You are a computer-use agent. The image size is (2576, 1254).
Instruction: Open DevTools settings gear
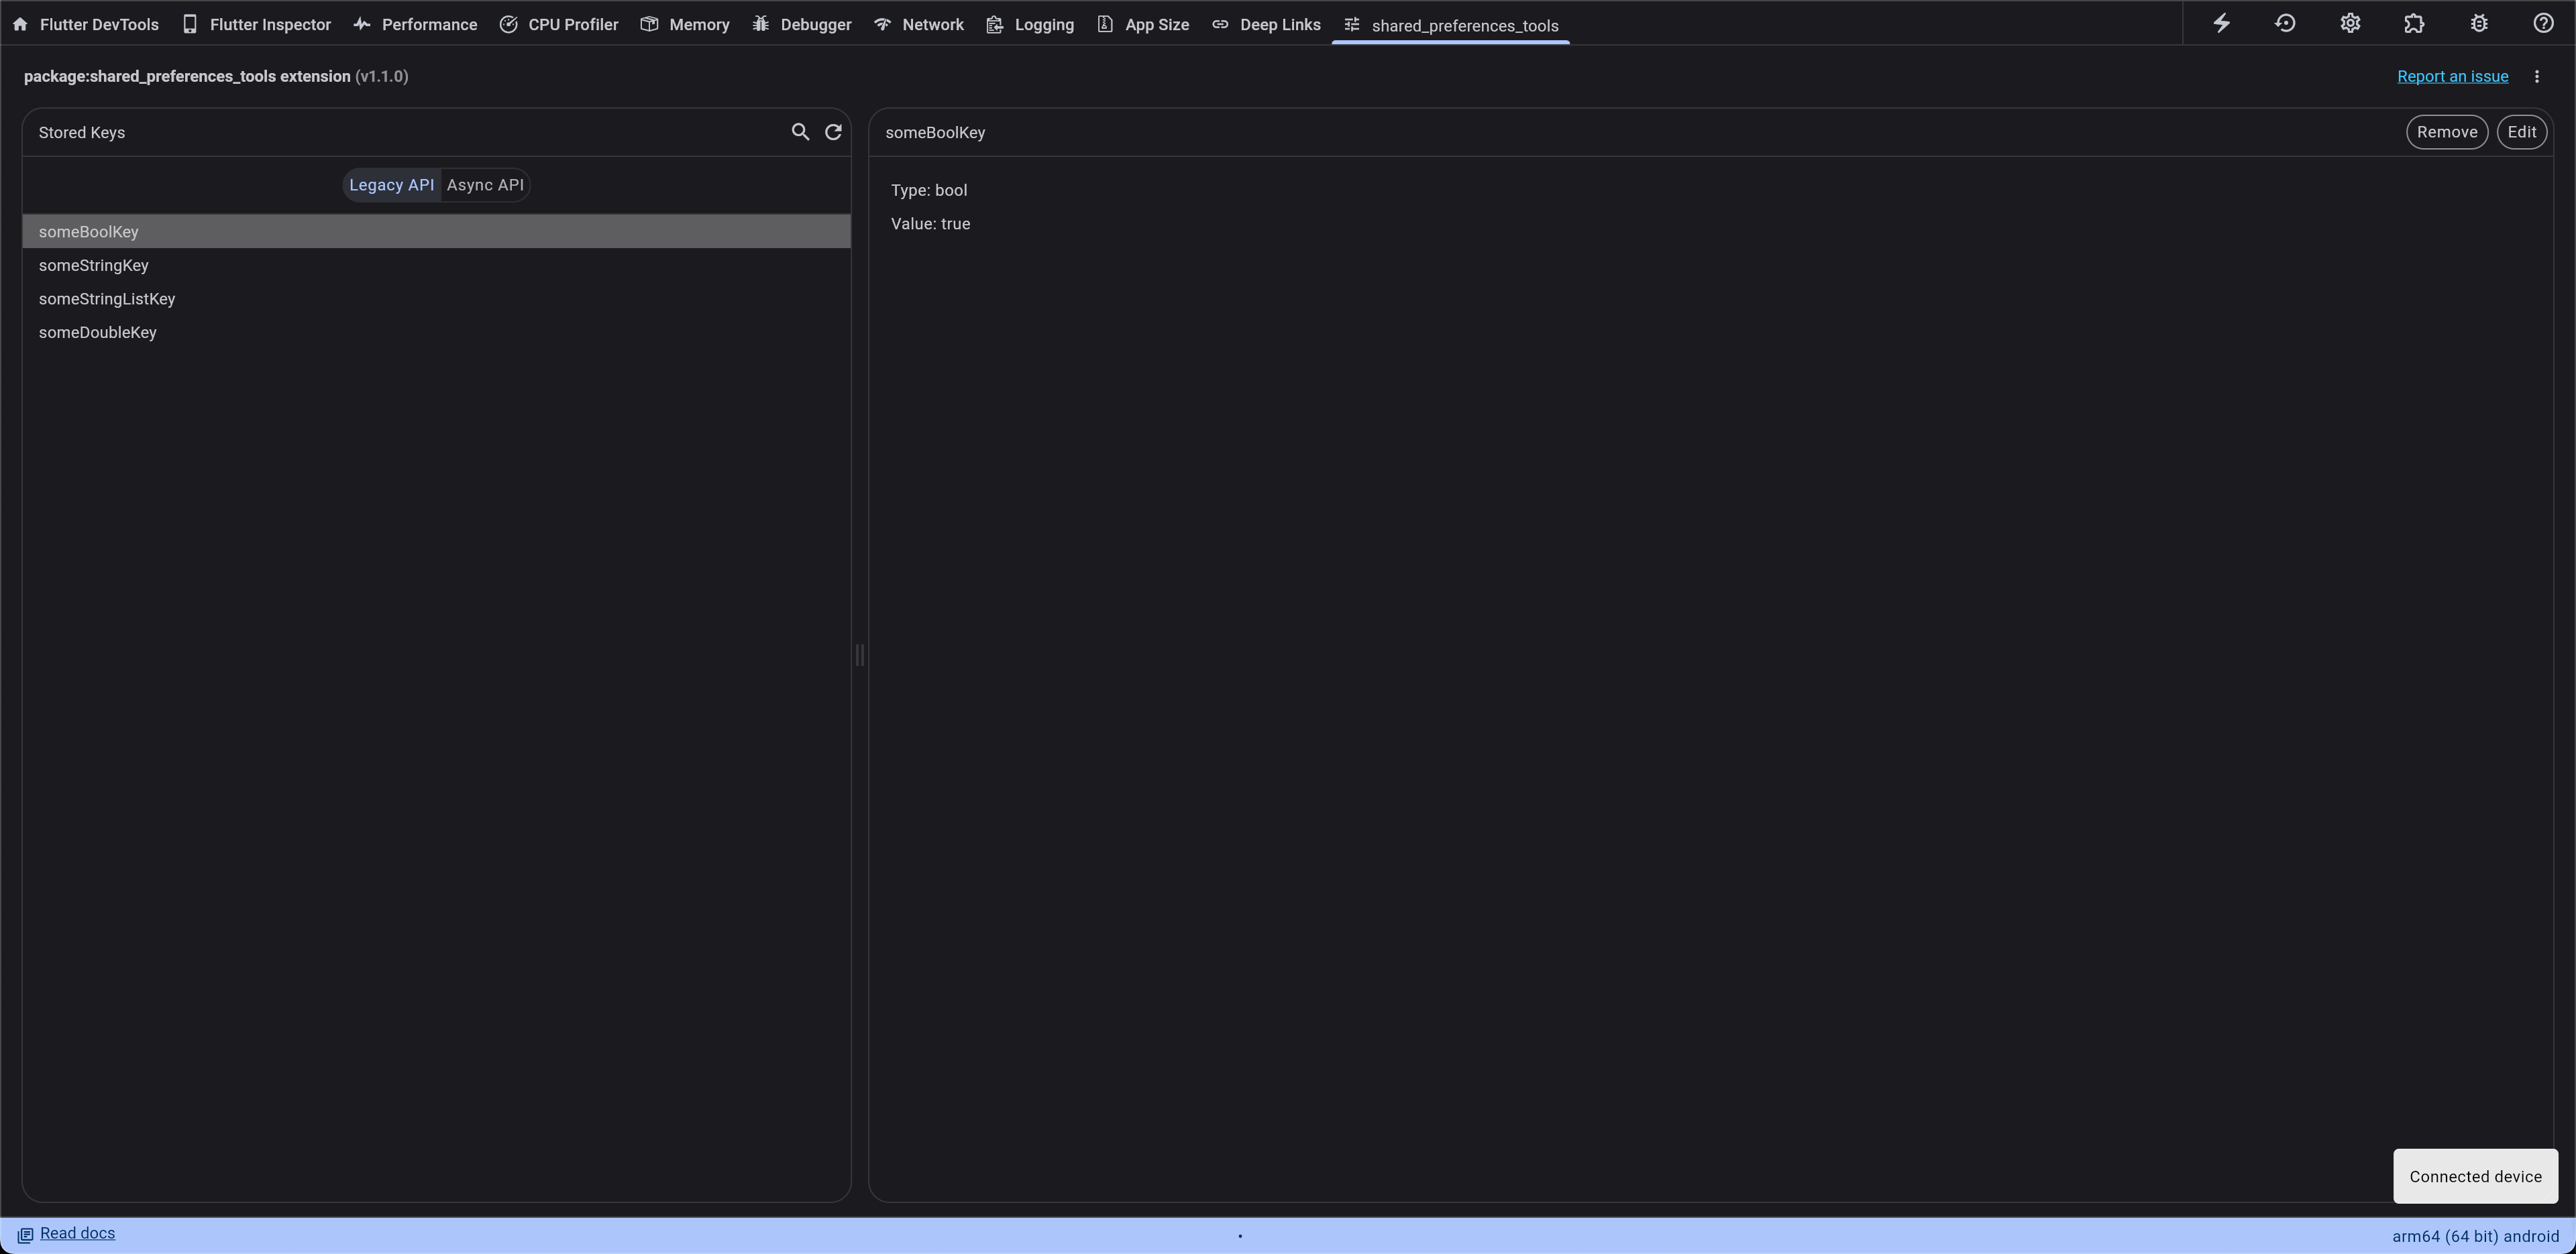(x=2350, y=23)
